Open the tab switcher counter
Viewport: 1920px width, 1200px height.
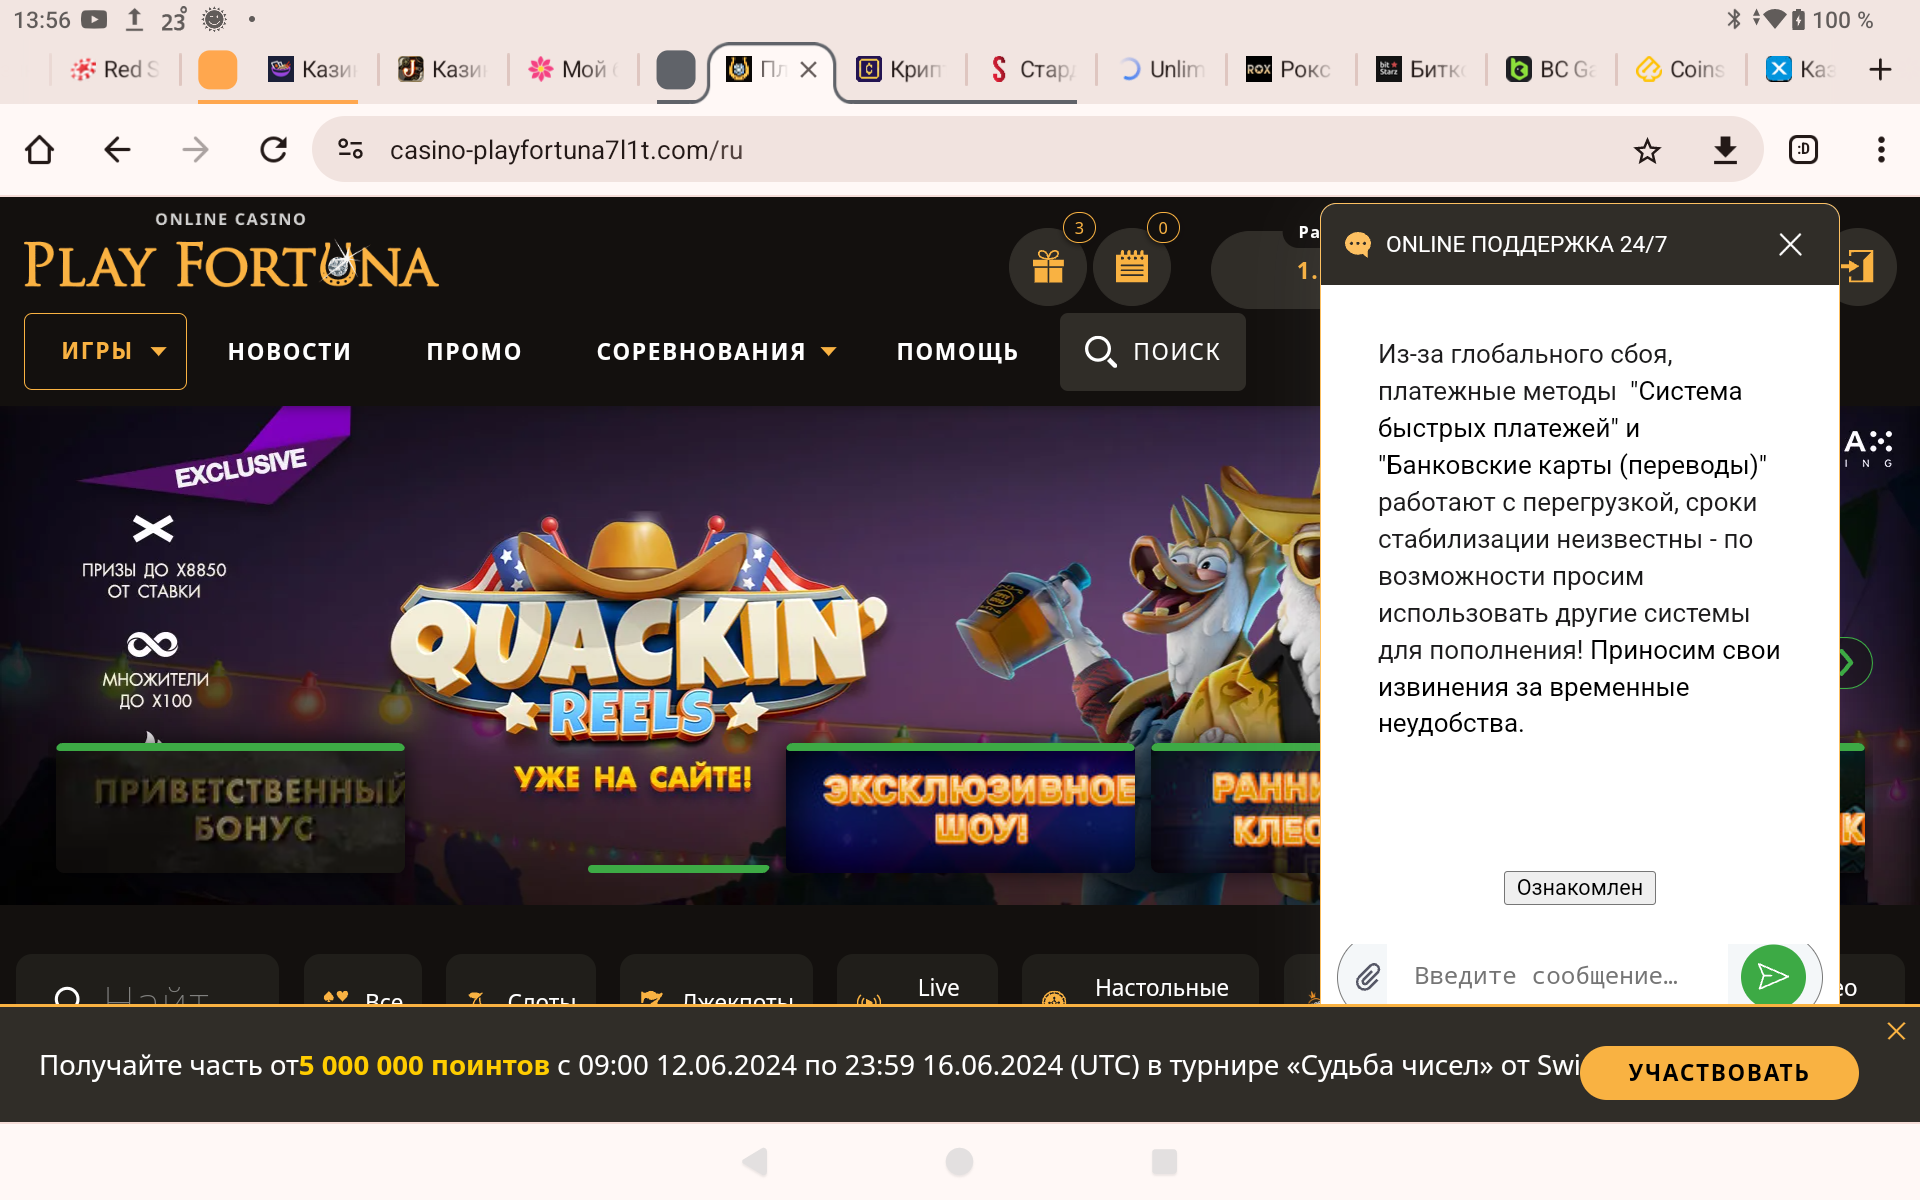tap(1803, 151)
